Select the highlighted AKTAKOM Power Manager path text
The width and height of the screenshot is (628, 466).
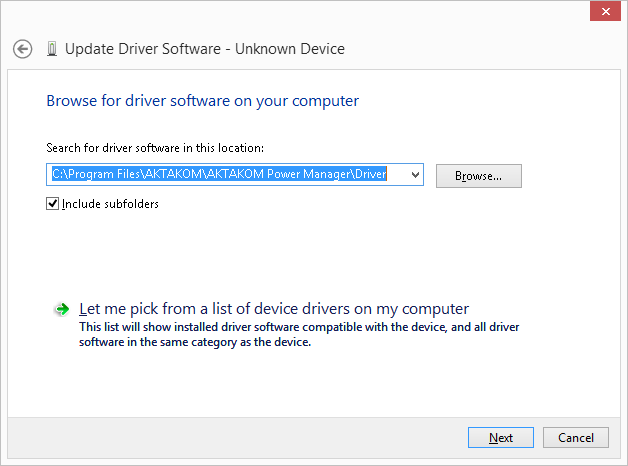[219, 174]
